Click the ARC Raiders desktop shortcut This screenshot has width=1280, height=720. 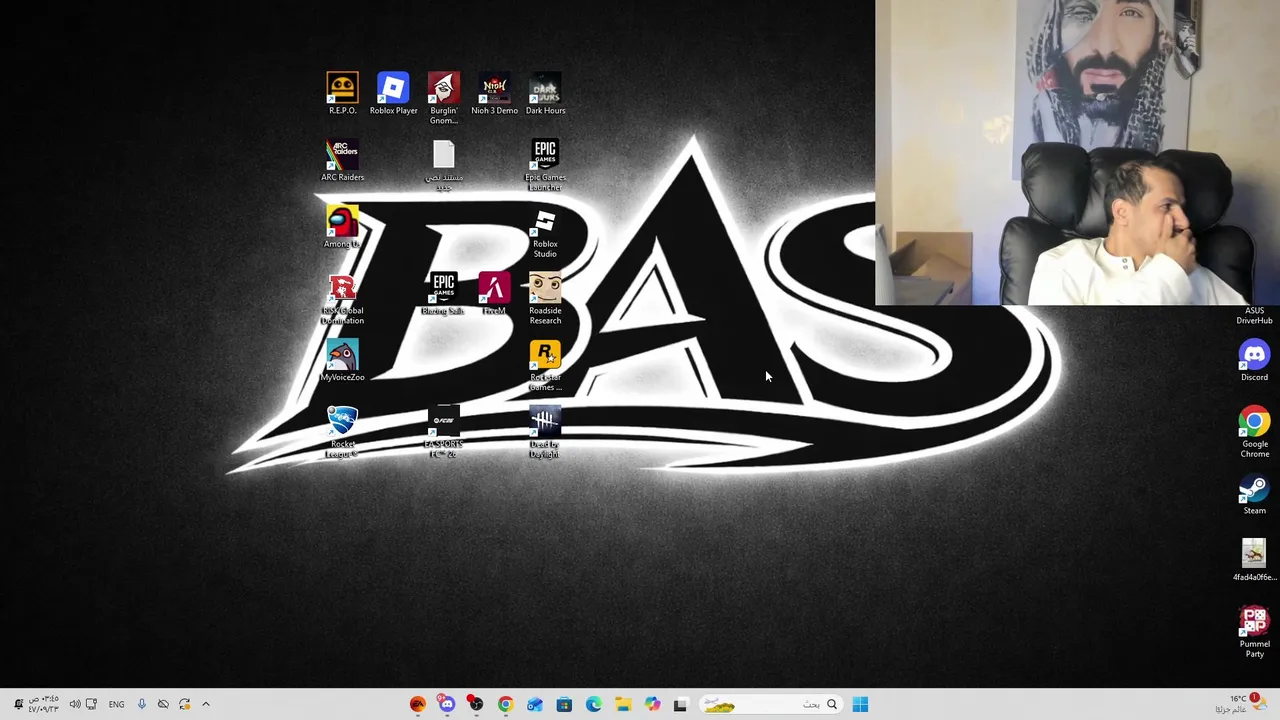click(342, 161)
